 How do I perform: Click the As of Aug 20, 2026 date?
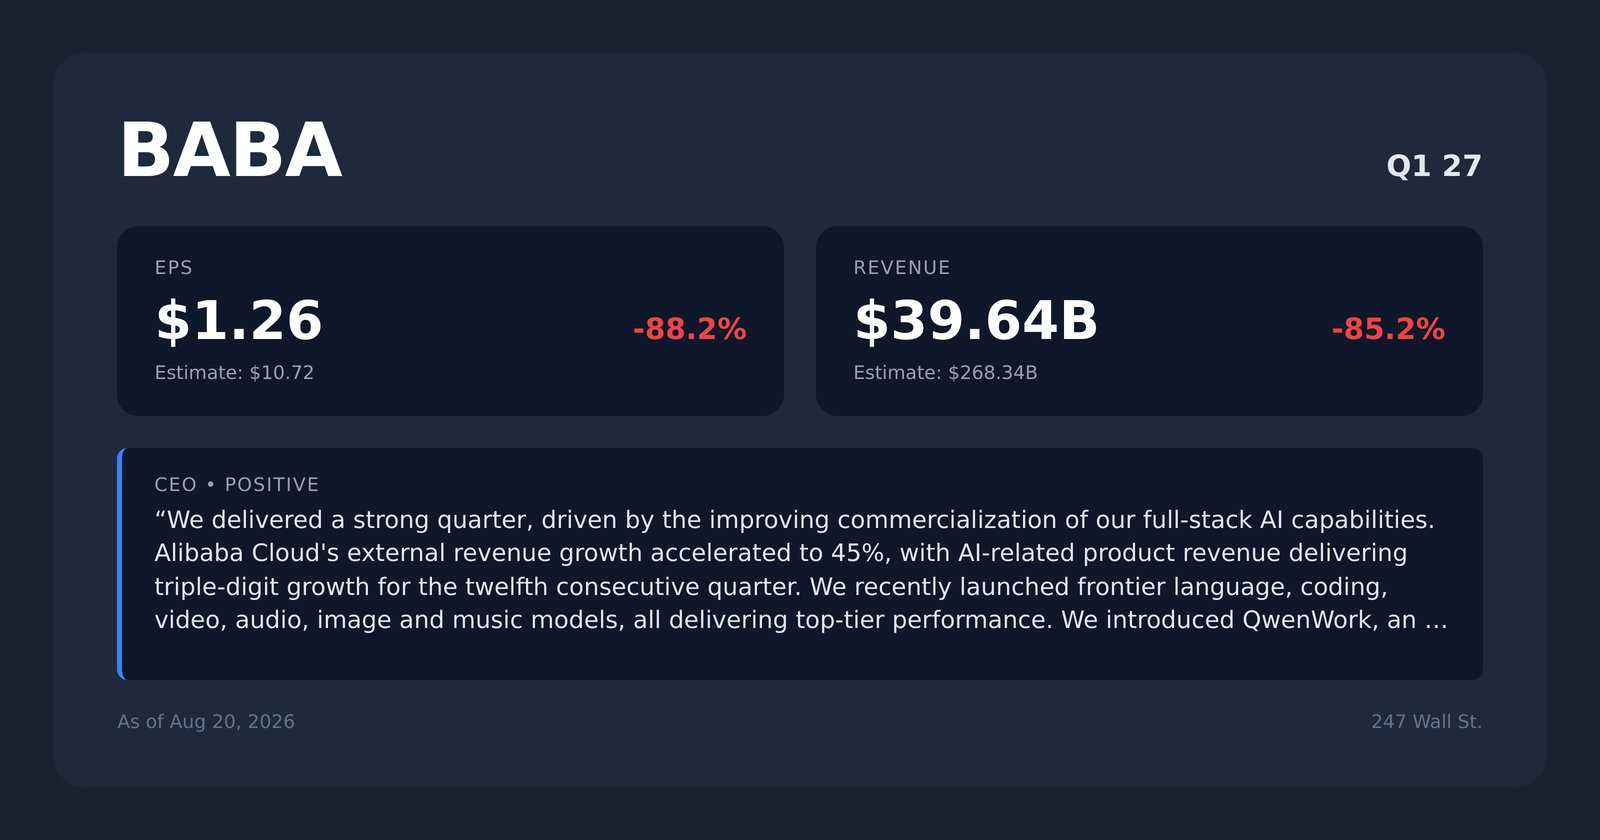pos(206,722)
